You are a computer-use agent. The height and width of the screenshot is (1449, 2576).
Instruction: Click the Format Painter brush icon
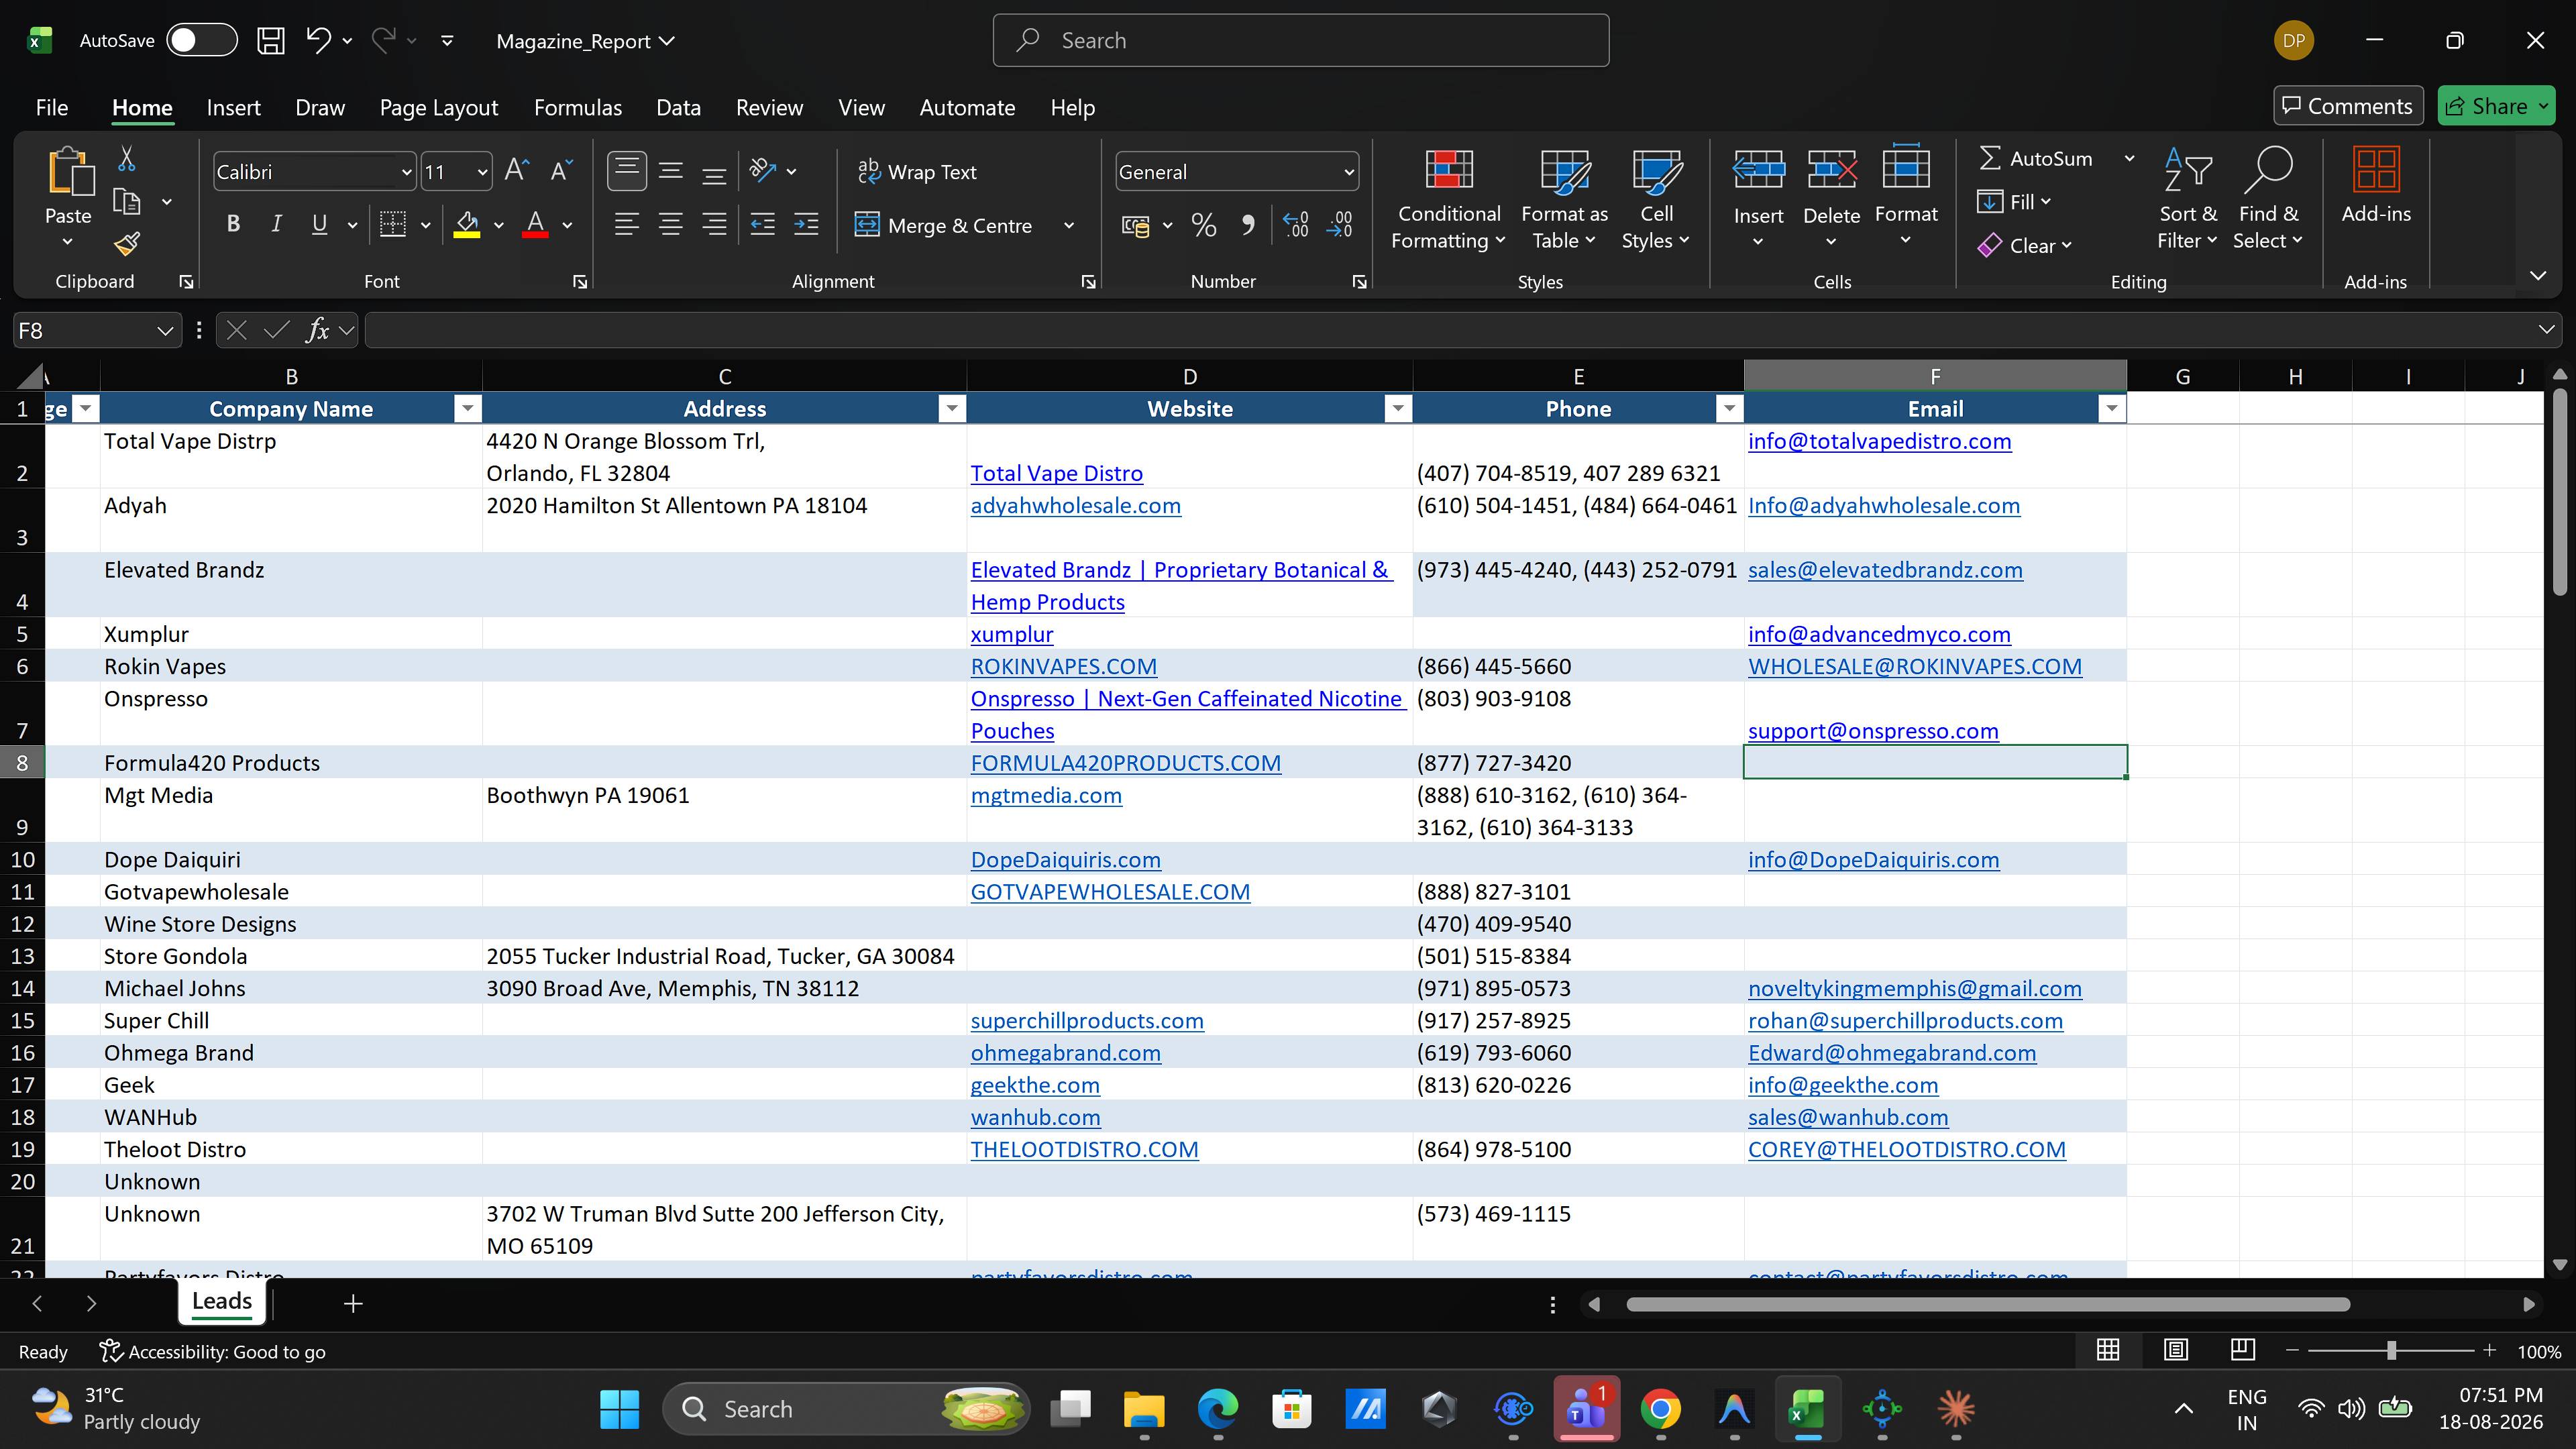127,243
